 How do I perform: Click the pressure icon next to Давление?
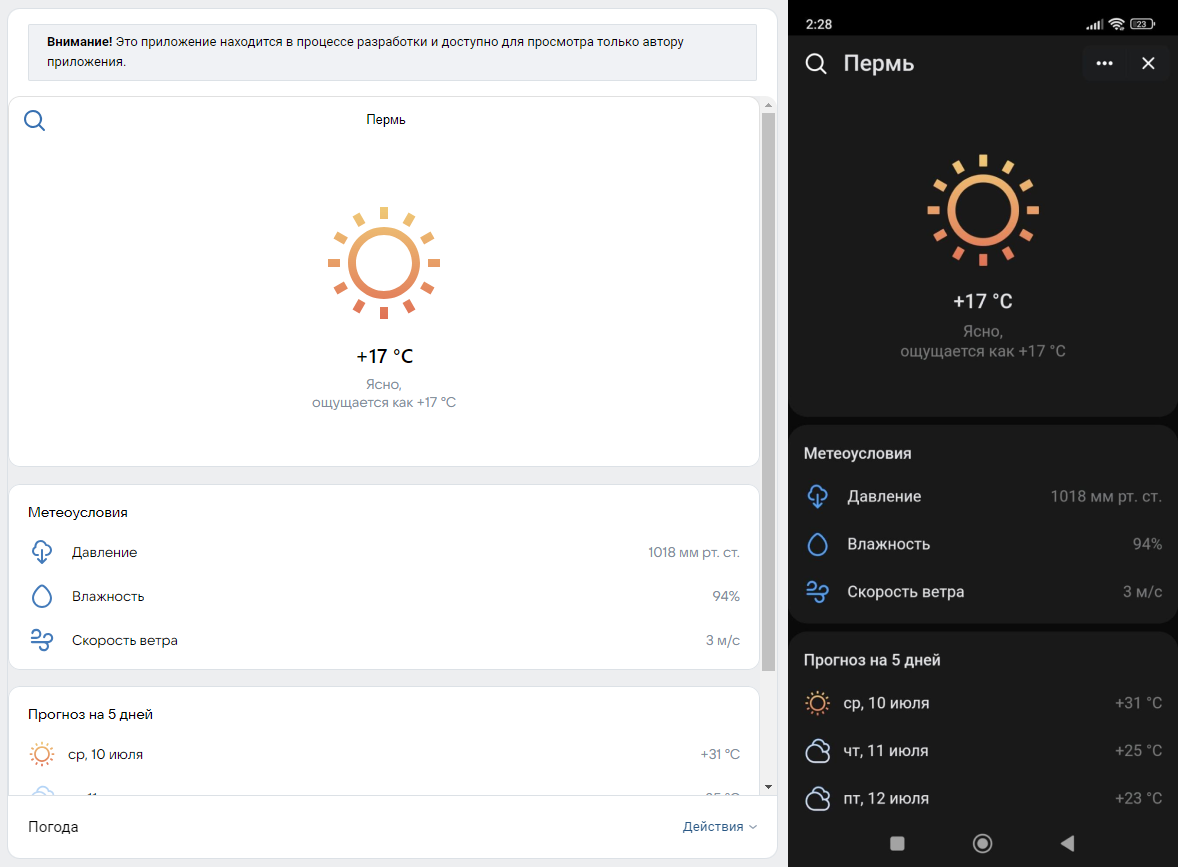(x=42, y=552)
